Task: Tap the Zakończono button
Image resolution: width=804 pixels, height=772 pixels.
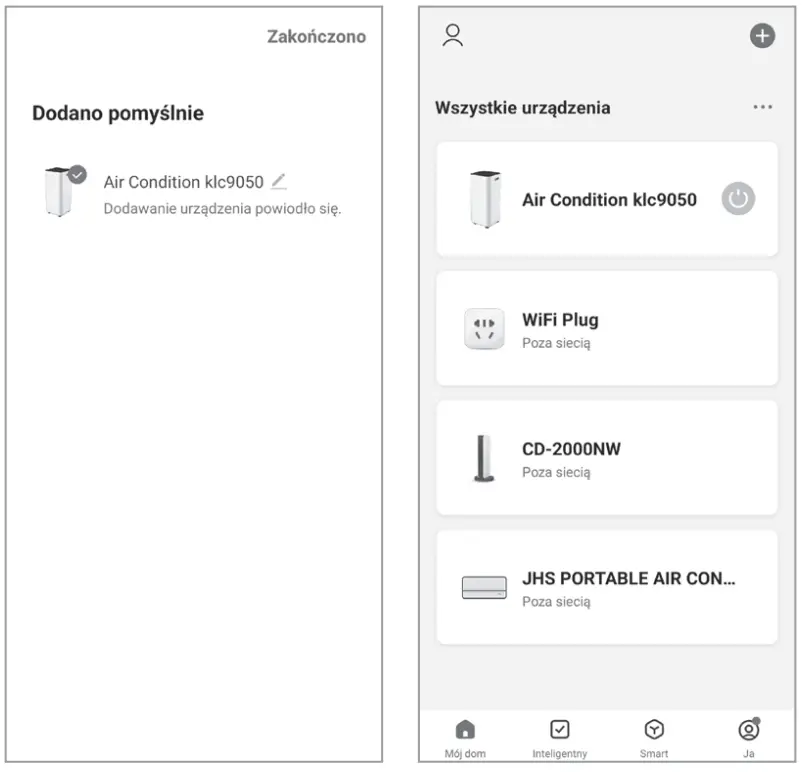Action: pyautogui.click(x=316, y=37)
